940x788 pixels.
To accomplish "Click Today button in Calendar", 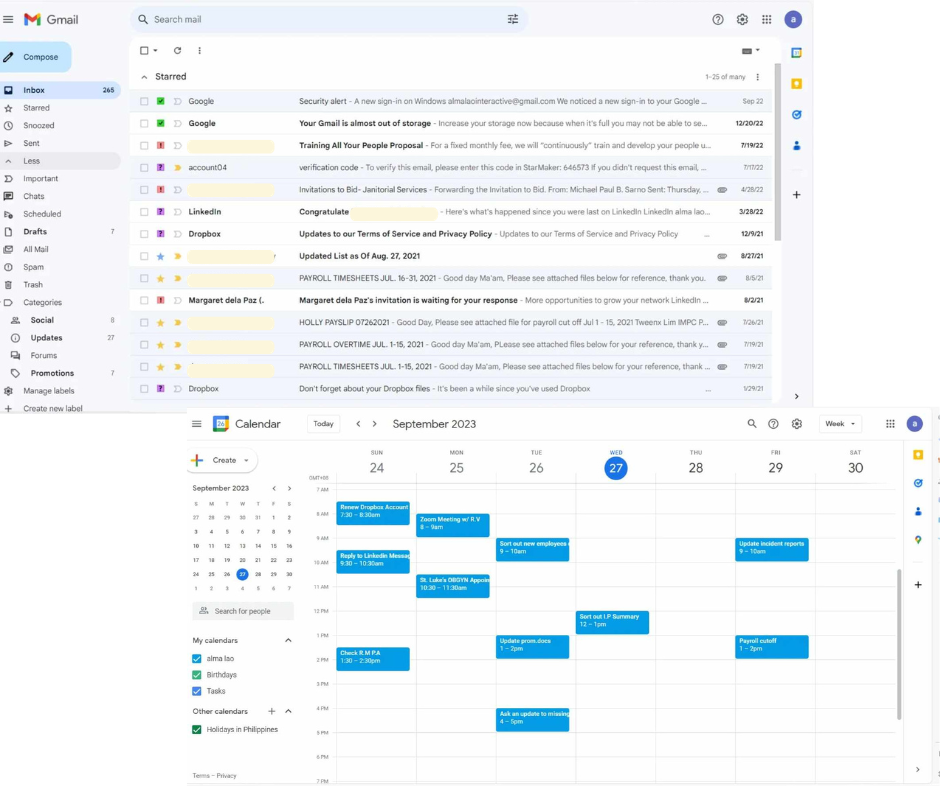I will 323,424.
